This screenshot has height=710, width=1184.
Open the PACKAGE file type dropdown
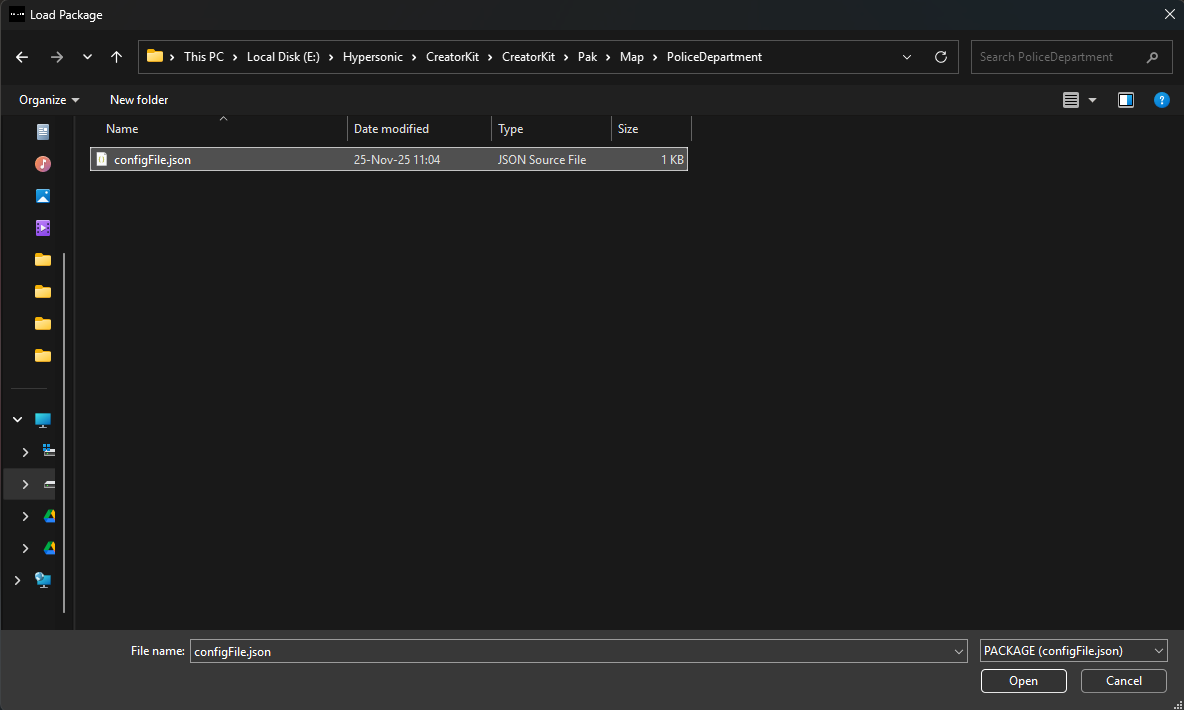1074,651
